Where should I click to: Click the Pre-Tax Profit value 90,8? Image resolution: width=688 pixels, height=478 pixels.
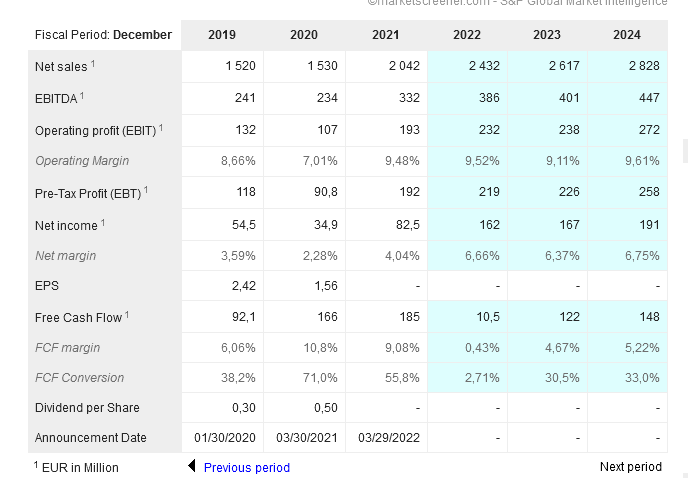326,192
